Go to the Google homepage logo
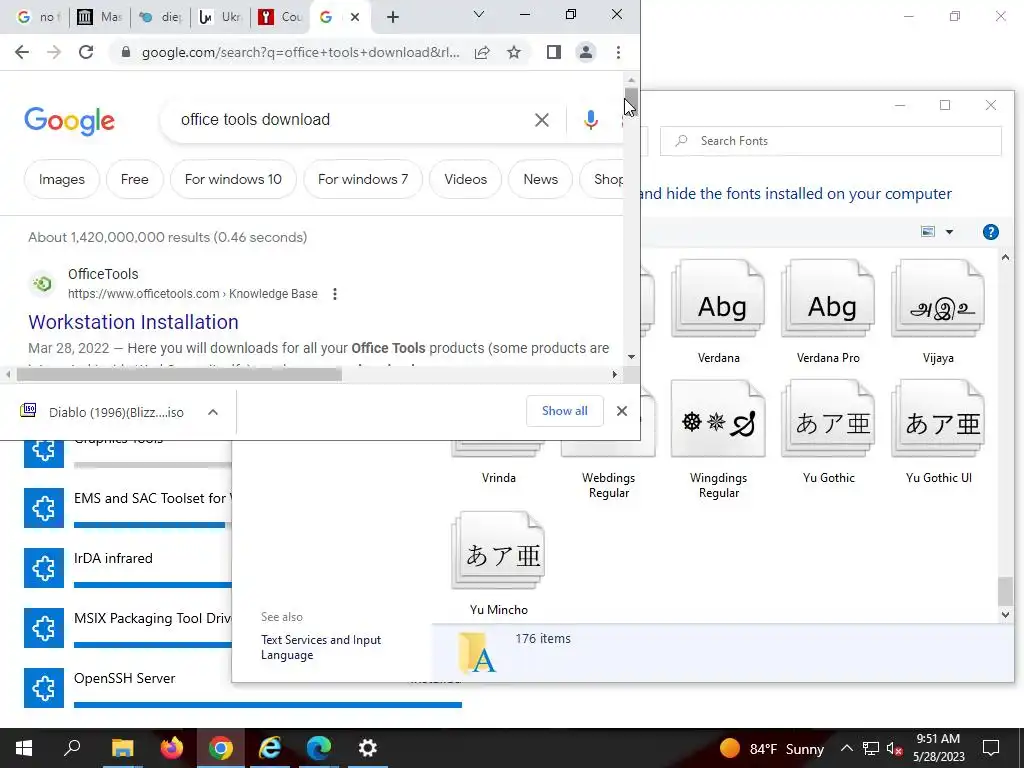 [69, 121]
